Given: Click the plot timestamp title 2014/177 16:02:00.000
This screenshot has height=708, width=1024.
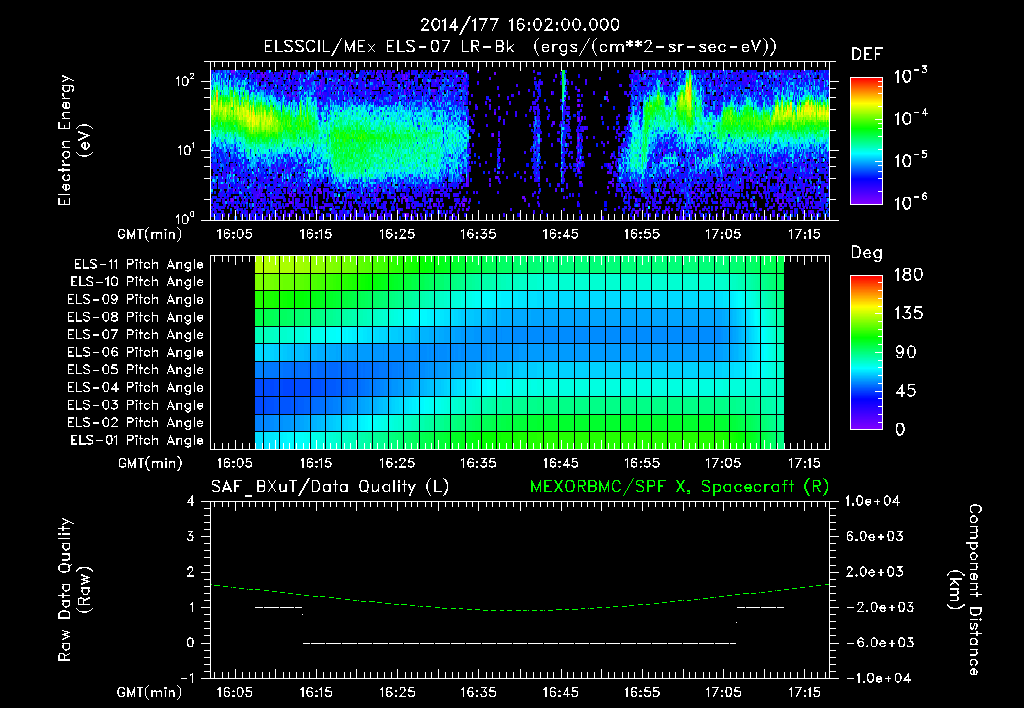Looking at the screenshot, I should click(x=519, y=25).
